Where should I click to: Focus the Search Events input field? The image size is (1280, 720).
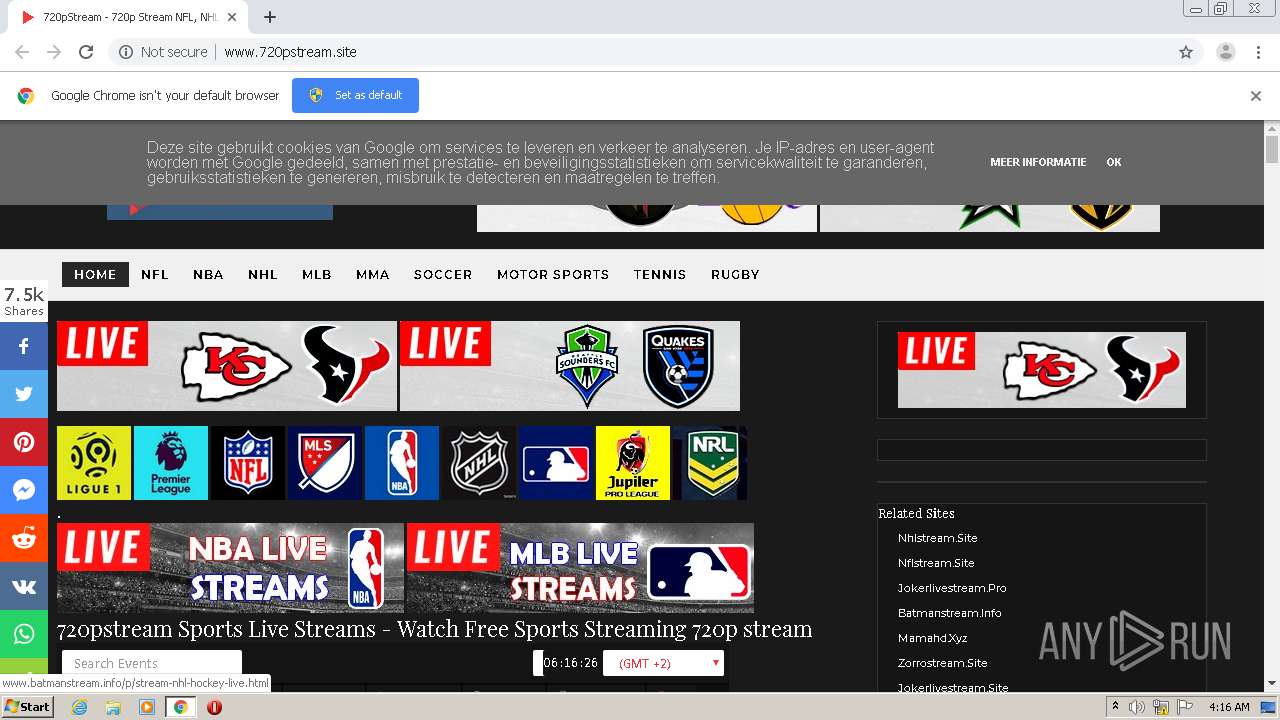(152, 663)
